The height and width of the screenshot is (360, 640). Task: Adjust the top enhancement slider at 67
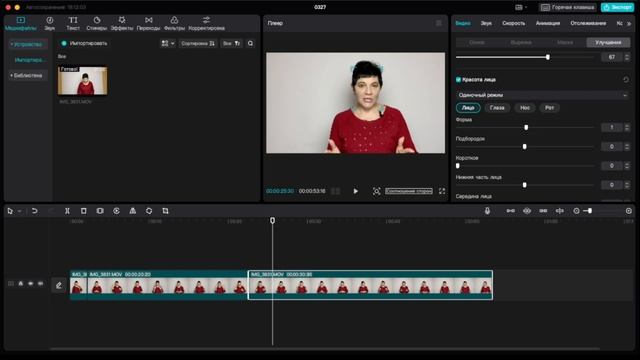[x=548, y=57]
